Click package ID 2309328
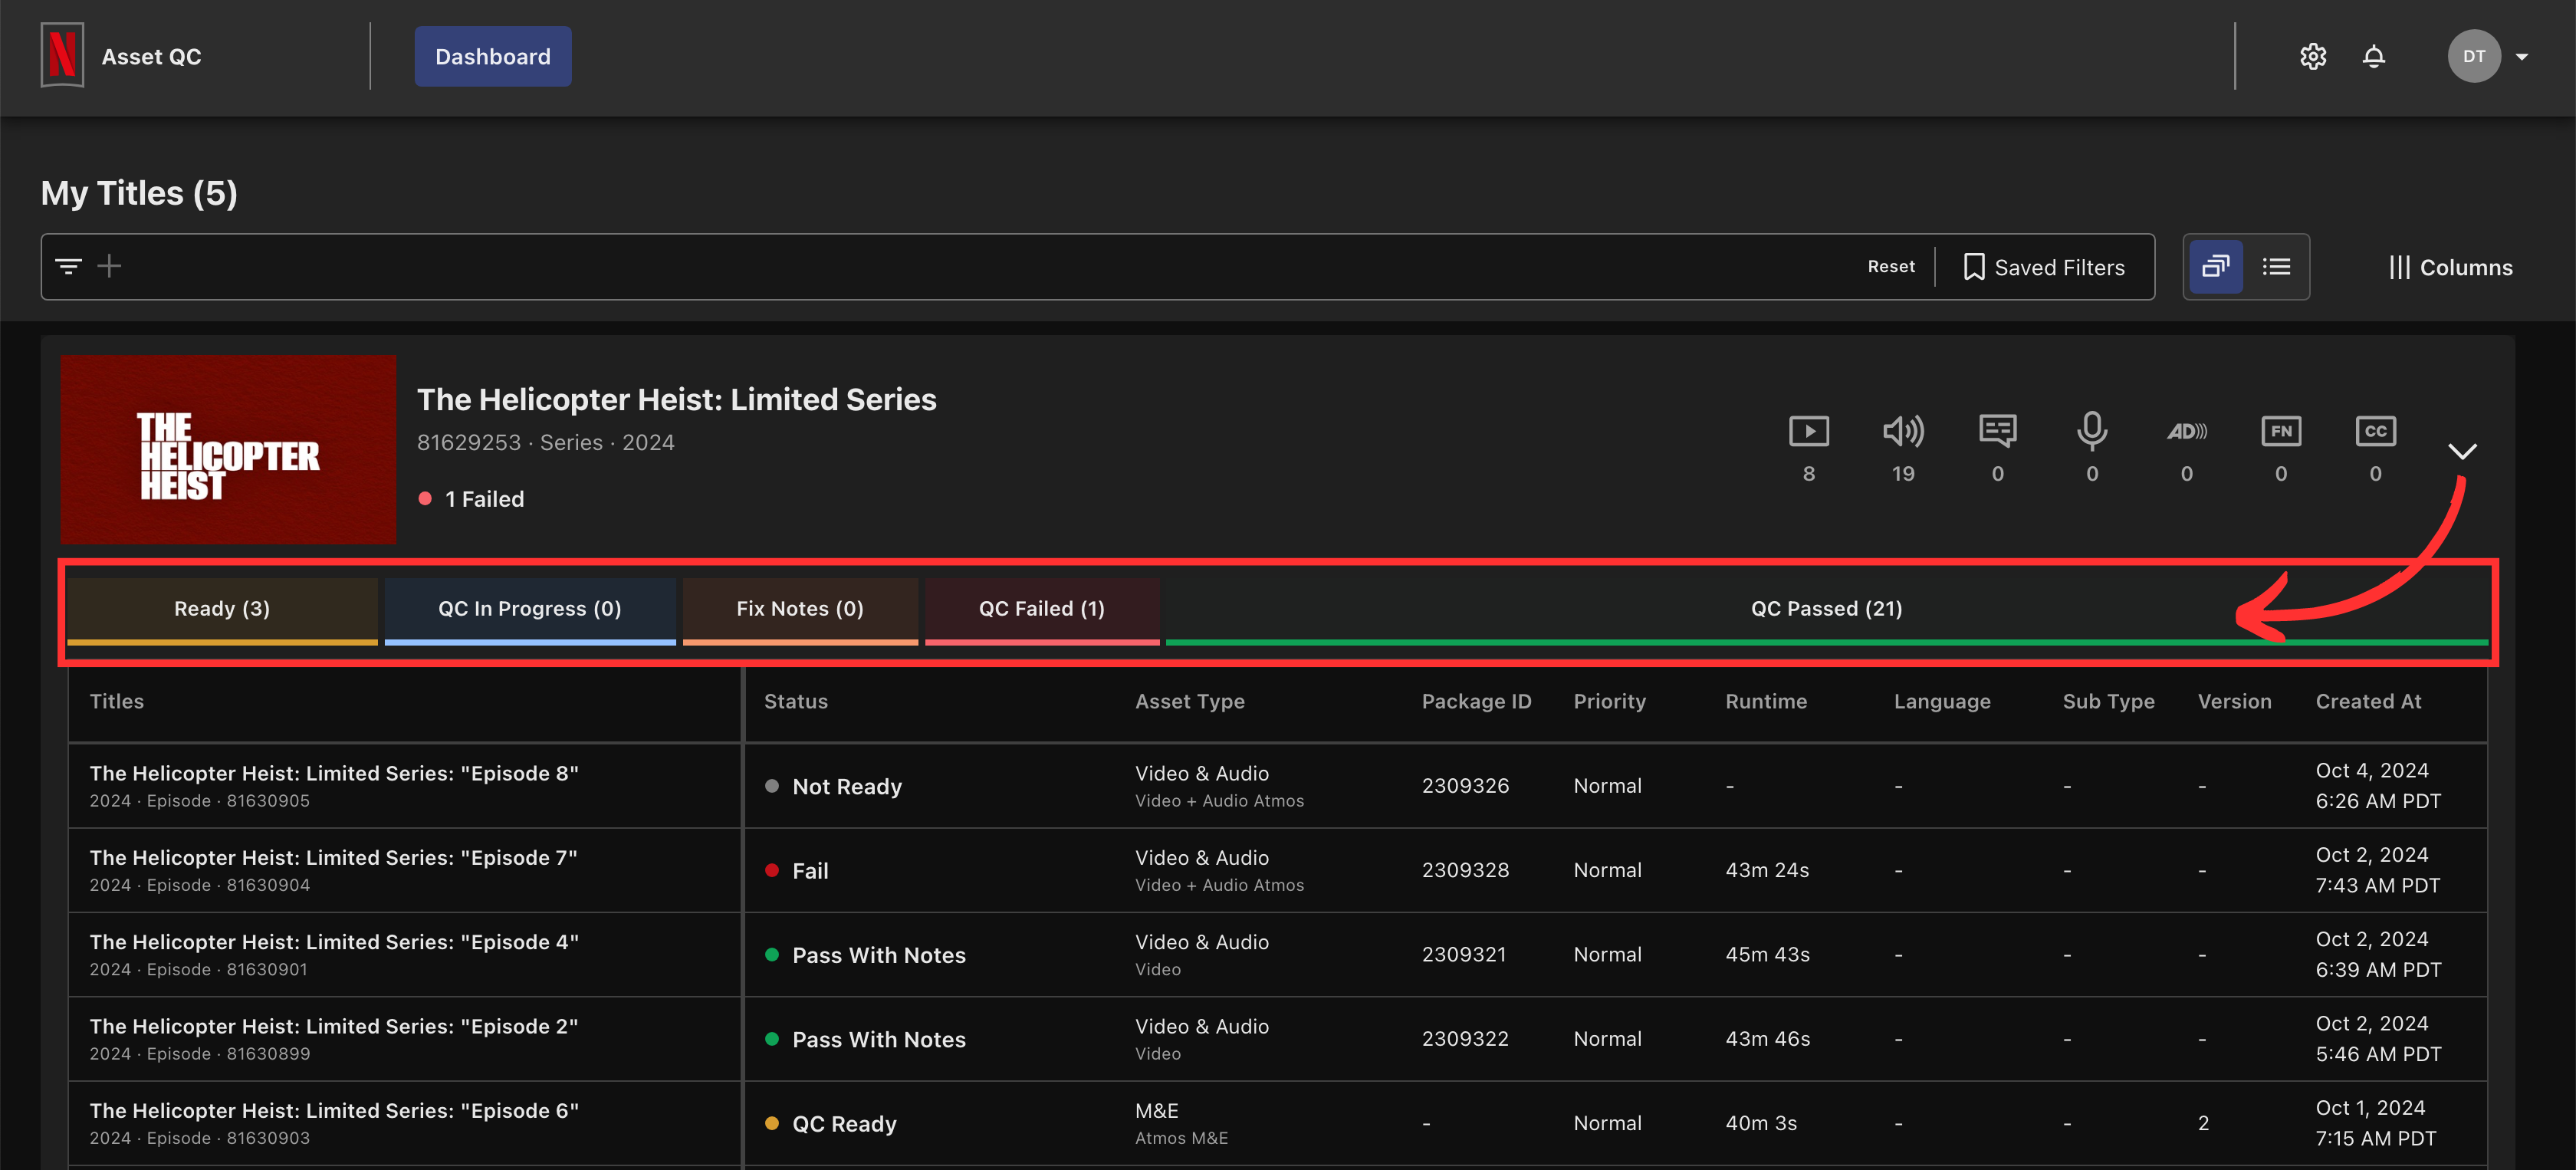This screenshot has height=1170, width=2576. [1466, 870]
